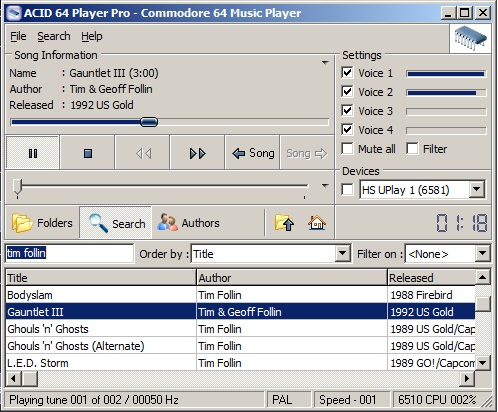498x412 pixels.
Task: Click the Voice 2 level bar
Action: 446,93
